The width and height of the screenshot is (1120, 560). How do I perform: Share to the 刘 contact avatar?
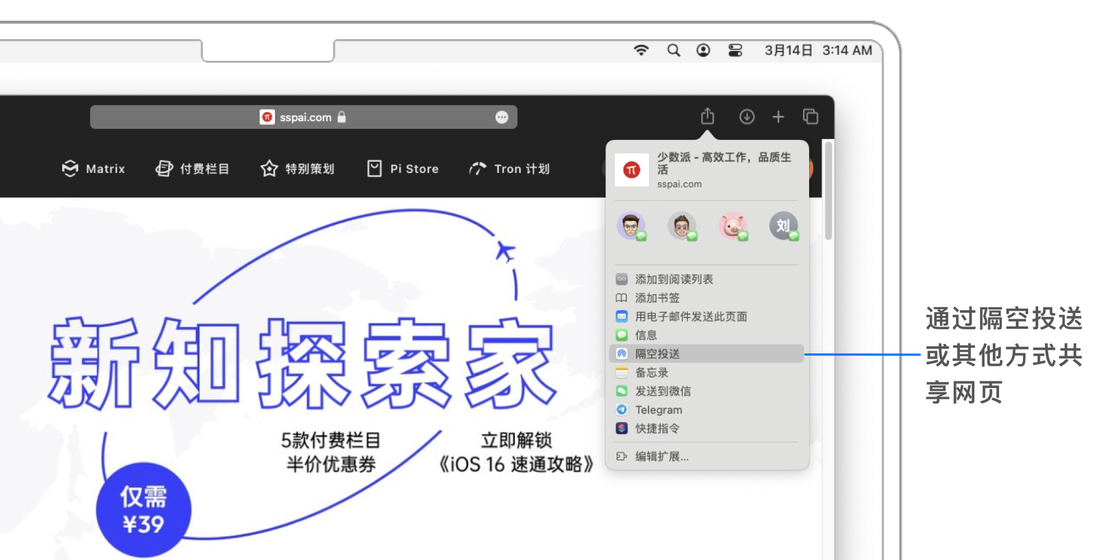tap(783, 226)
